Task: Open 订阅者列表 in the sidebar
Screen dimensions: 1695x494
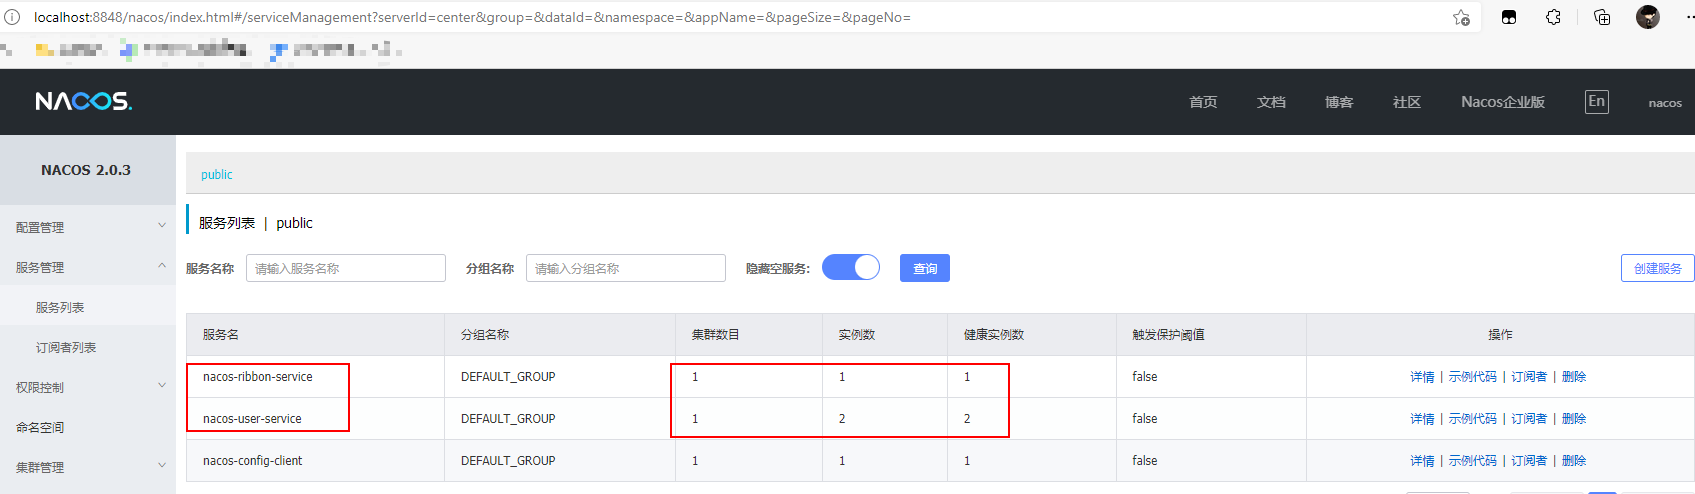Action: click(x=66, y=347)
